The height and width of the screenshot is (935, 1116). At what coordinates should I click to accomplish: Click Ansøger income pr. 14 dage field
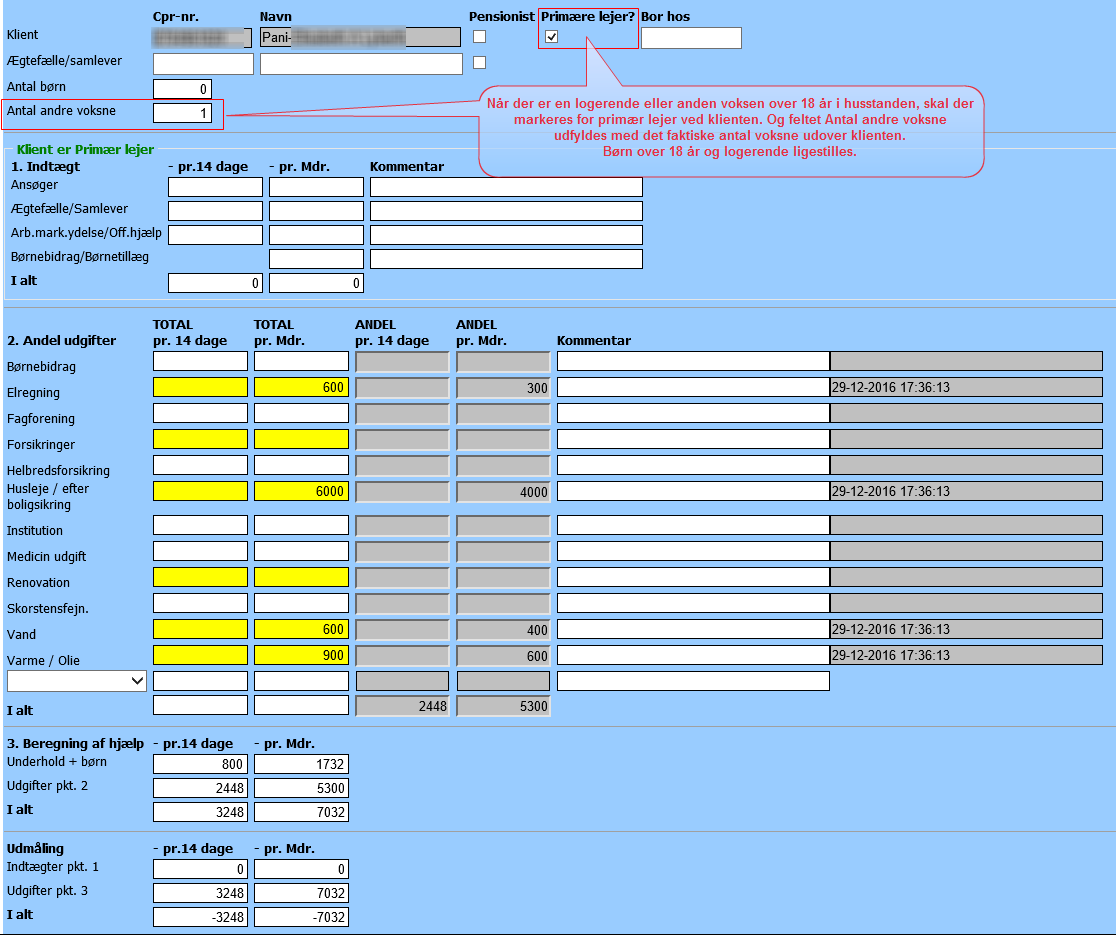tap(216, 187)
